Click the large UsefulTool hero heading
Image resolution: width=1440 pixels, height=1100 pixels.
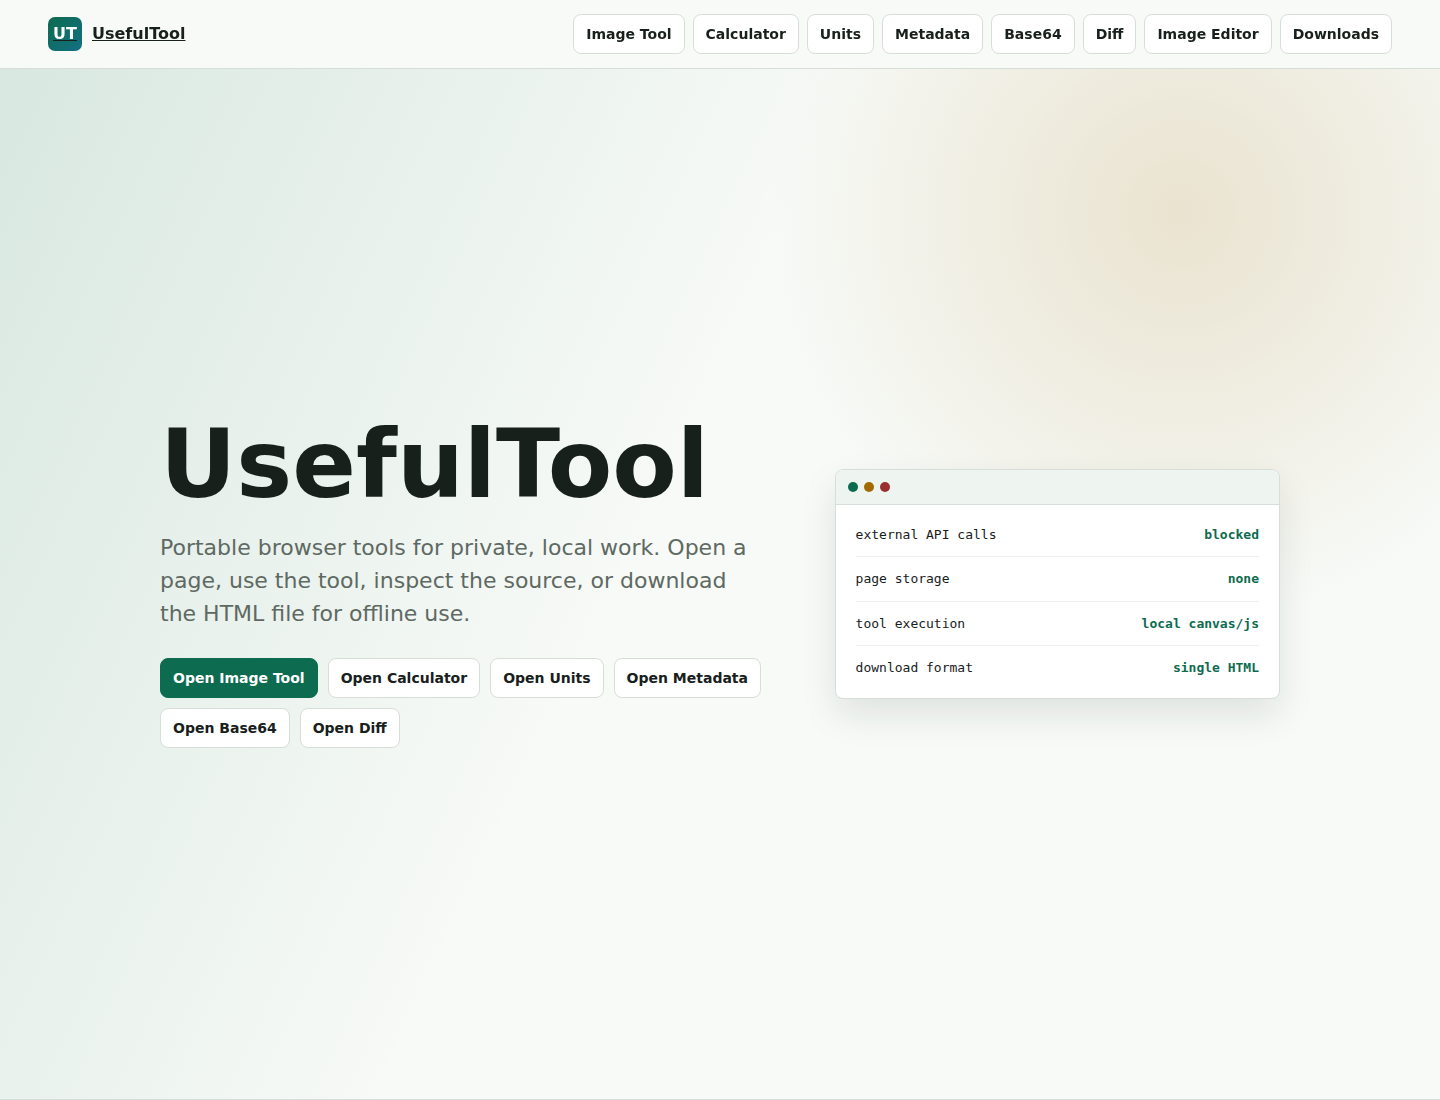click(435, 463)
